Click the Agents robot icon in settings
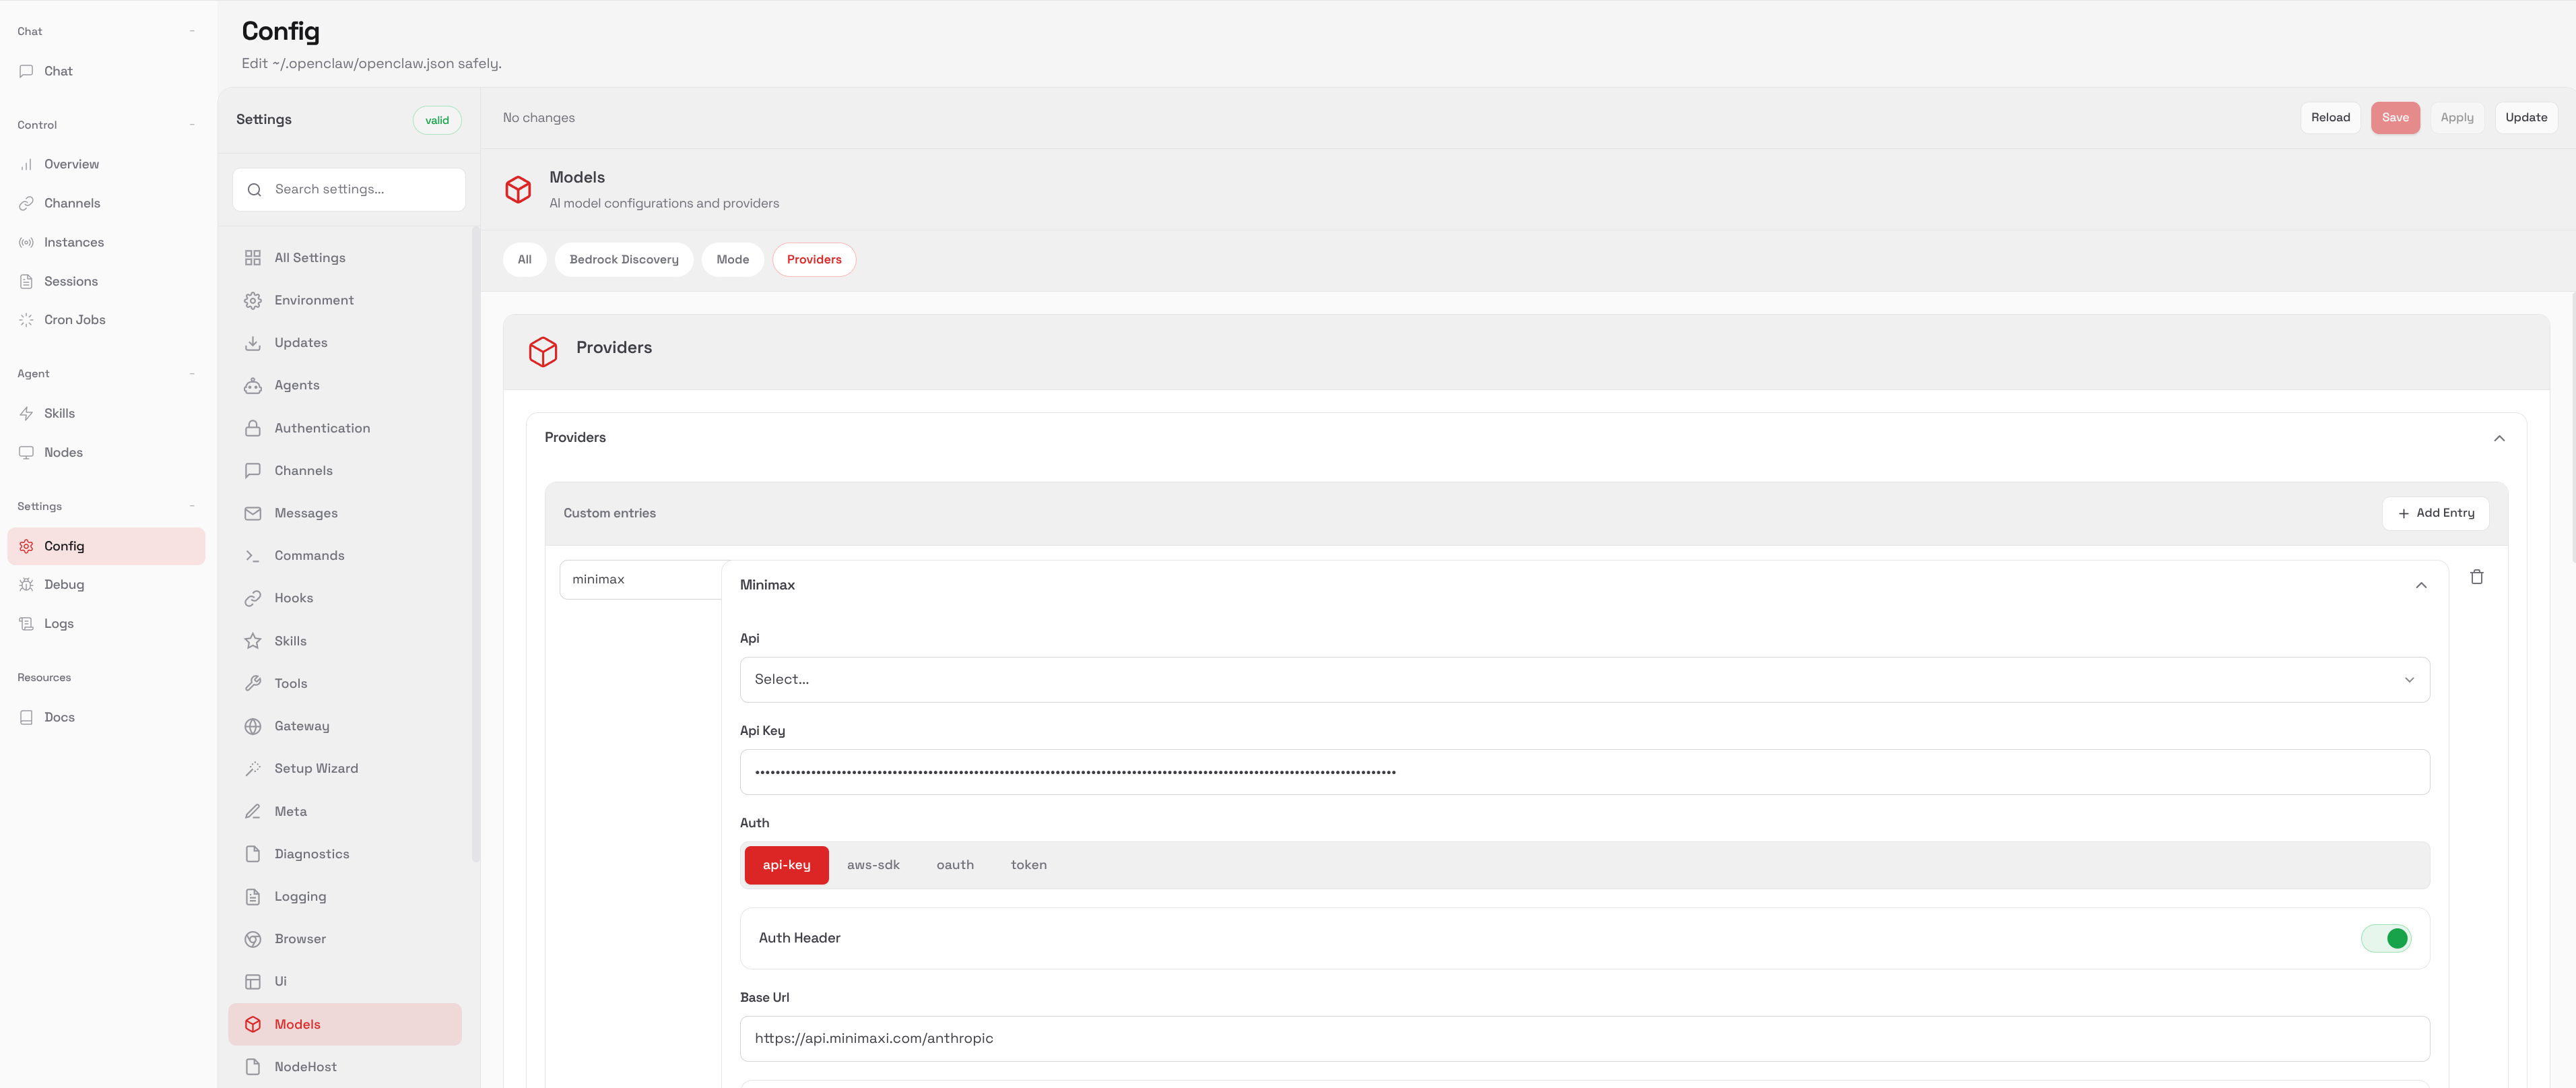 click(253, 386)
